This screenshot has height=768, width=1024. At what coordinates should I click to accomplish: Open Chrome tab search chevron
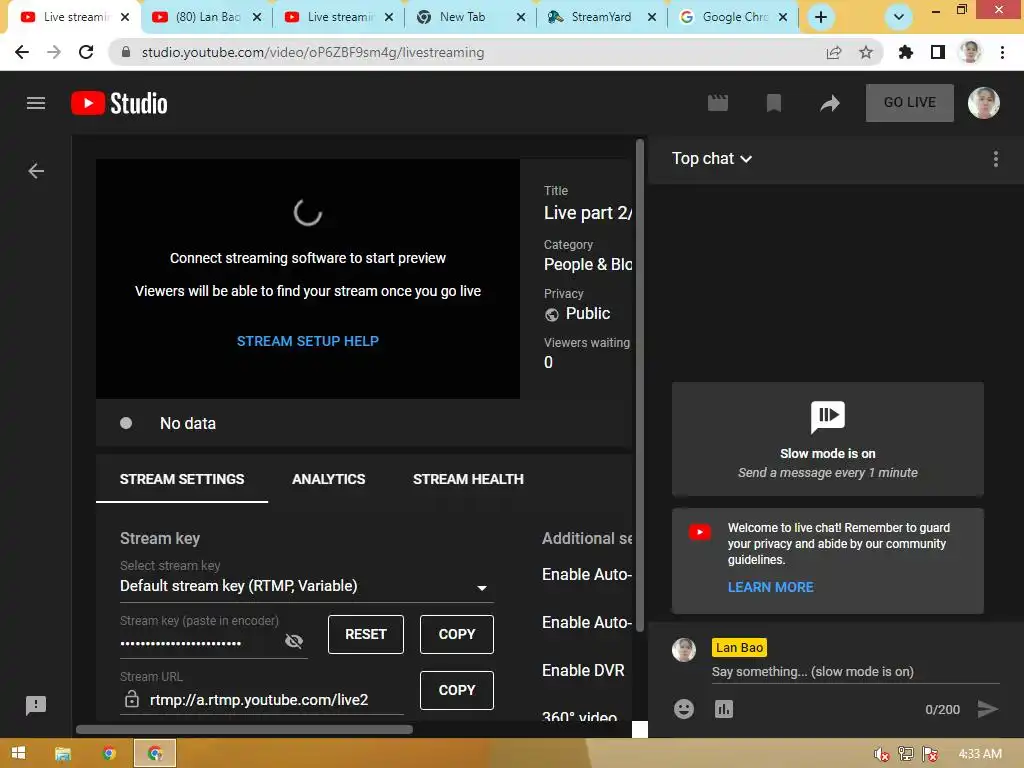[899, 17]
